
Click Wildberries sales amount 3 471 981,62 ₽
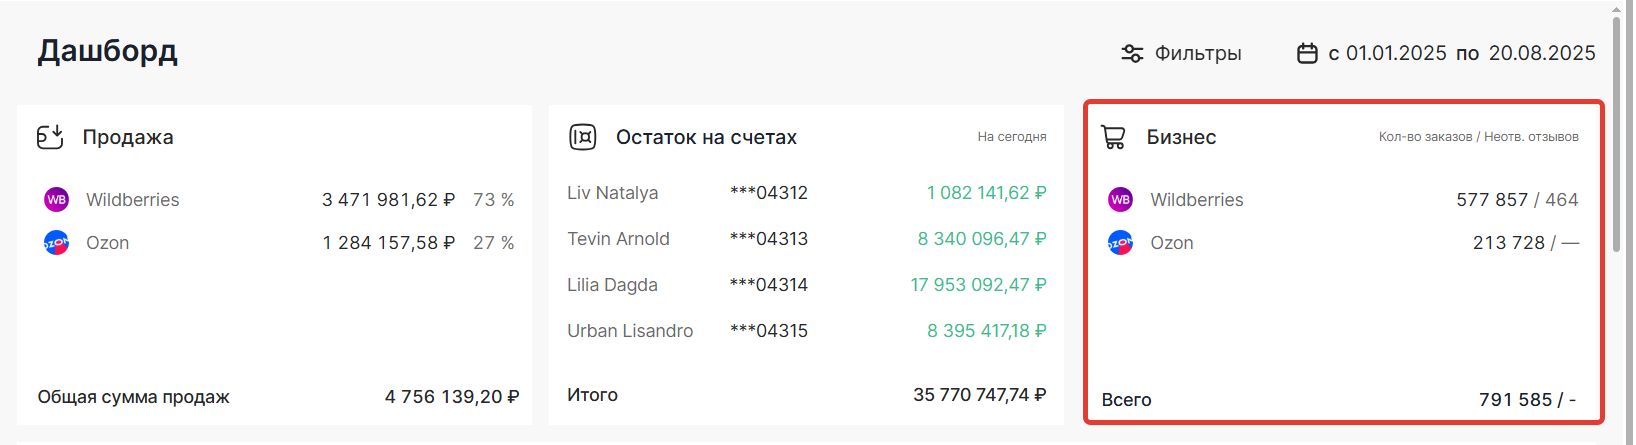[x=388, y=200]
